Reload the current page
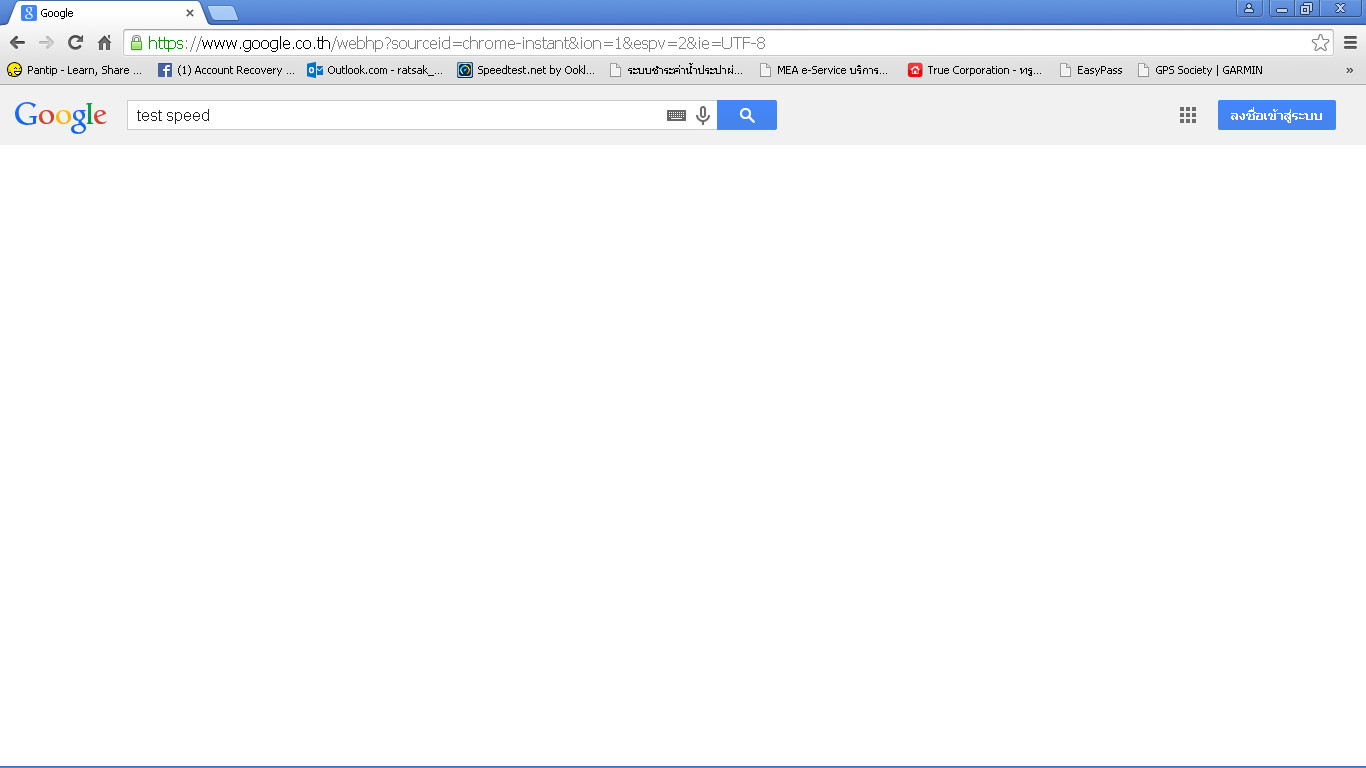 click(75, 42)
